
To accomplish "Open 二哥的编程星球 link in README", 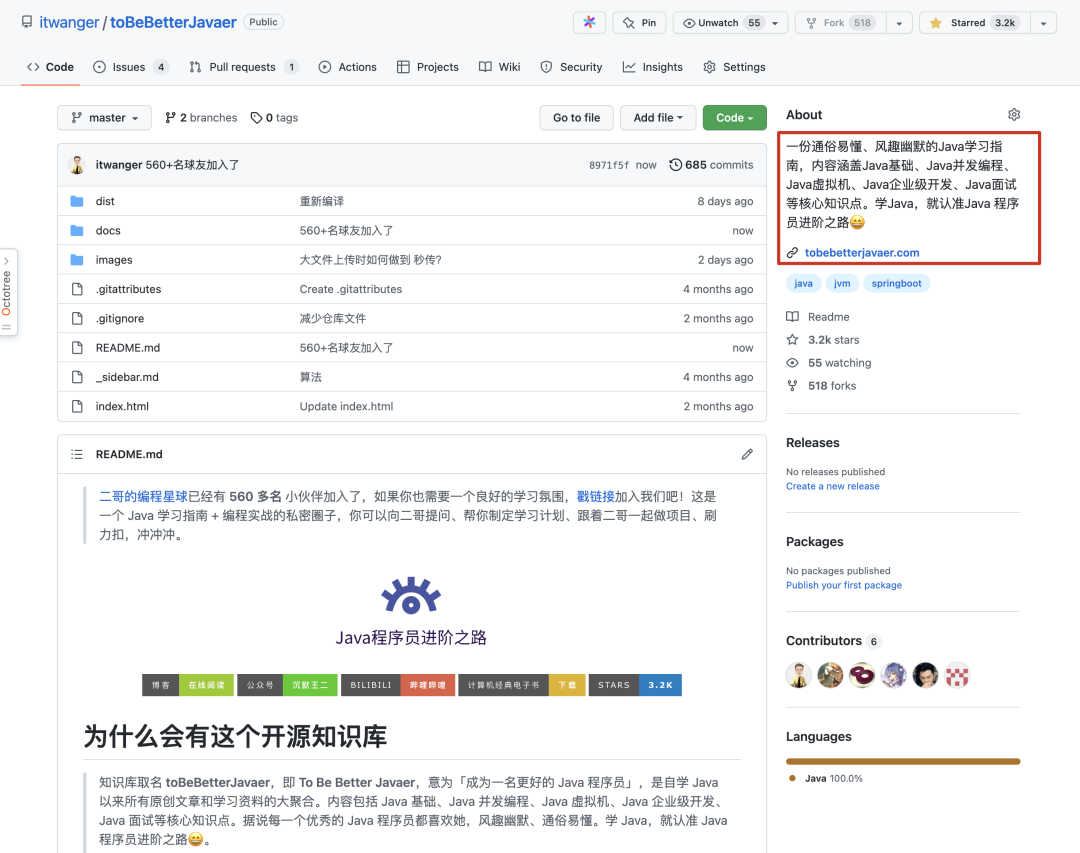I will pos(143,496).
